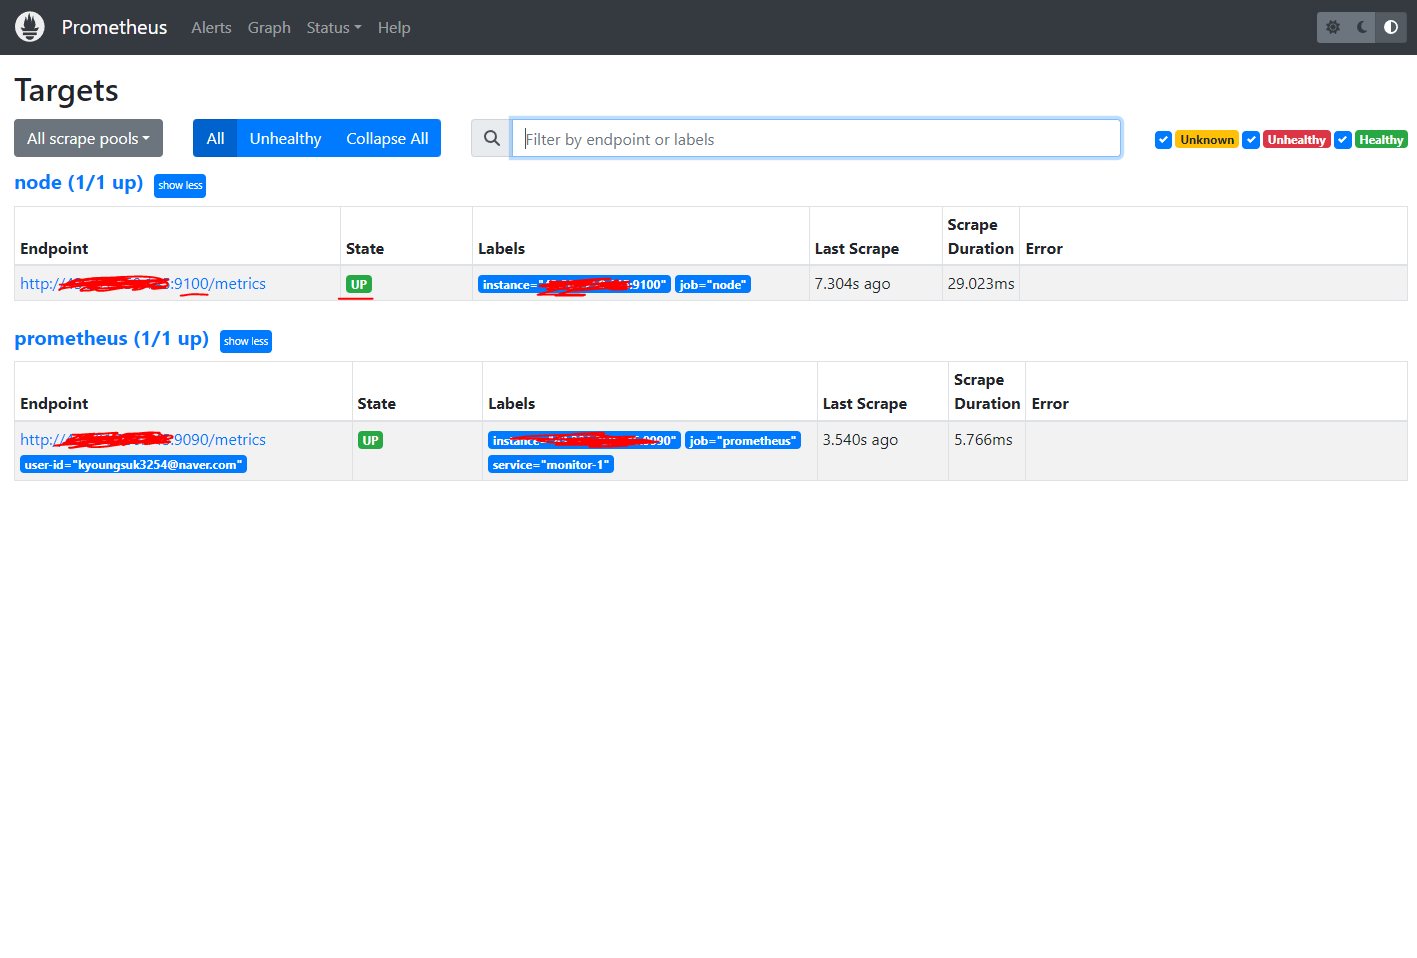Open node (1/1 up) heading link
Viewport: 1417px width, 958px height.
pyautogui.click(x=79, y=182)
